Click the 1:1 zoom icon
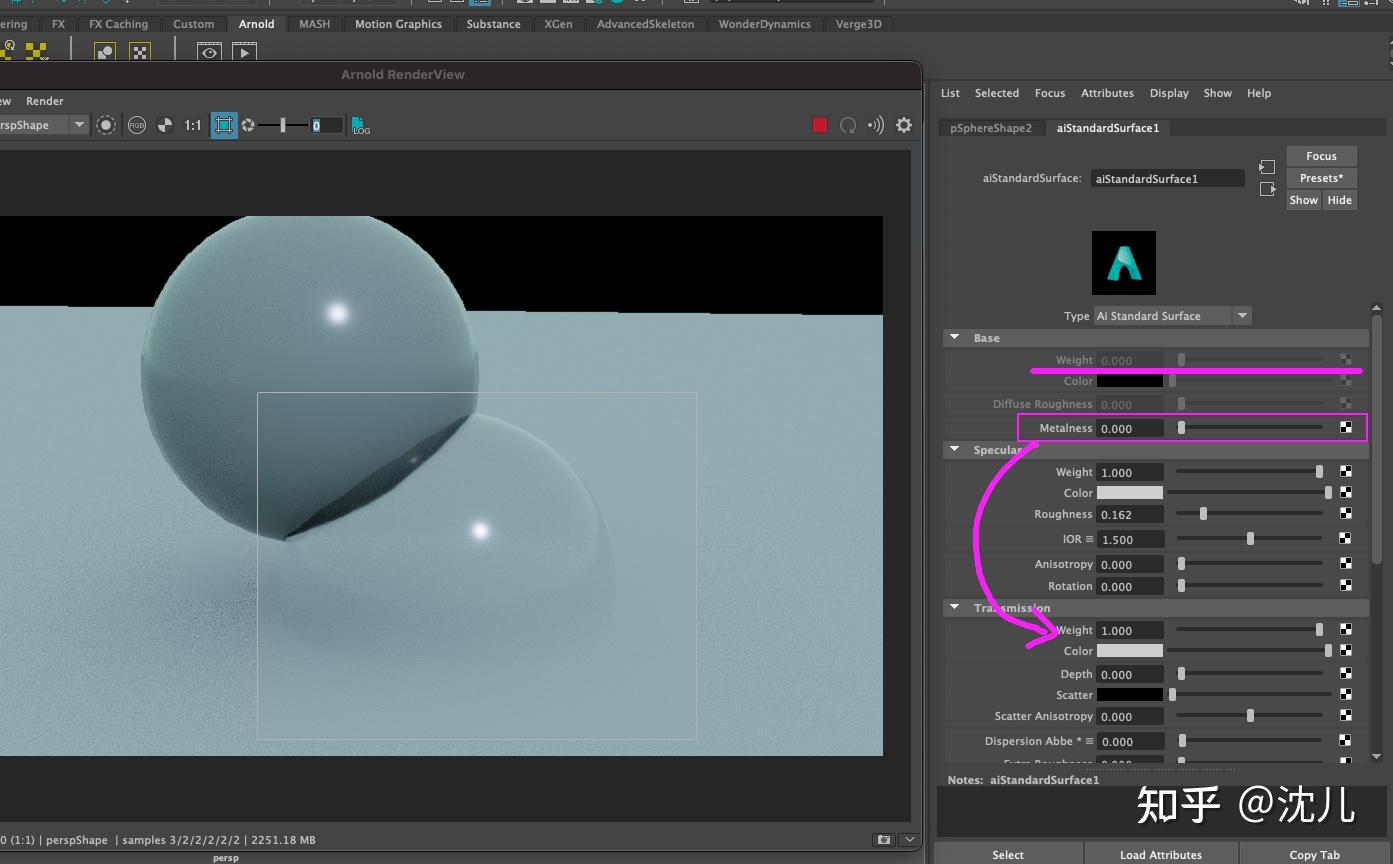 [193, 125]
